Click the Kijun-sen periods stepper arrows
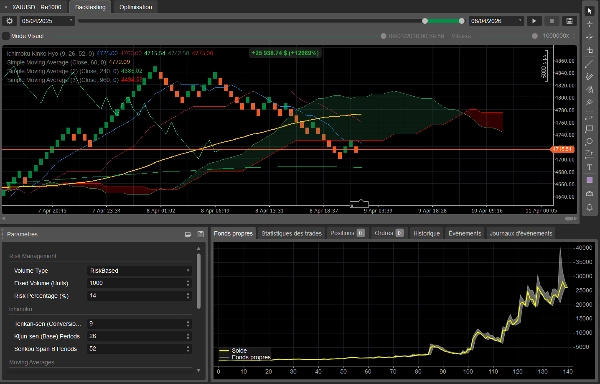 point(188,336)
